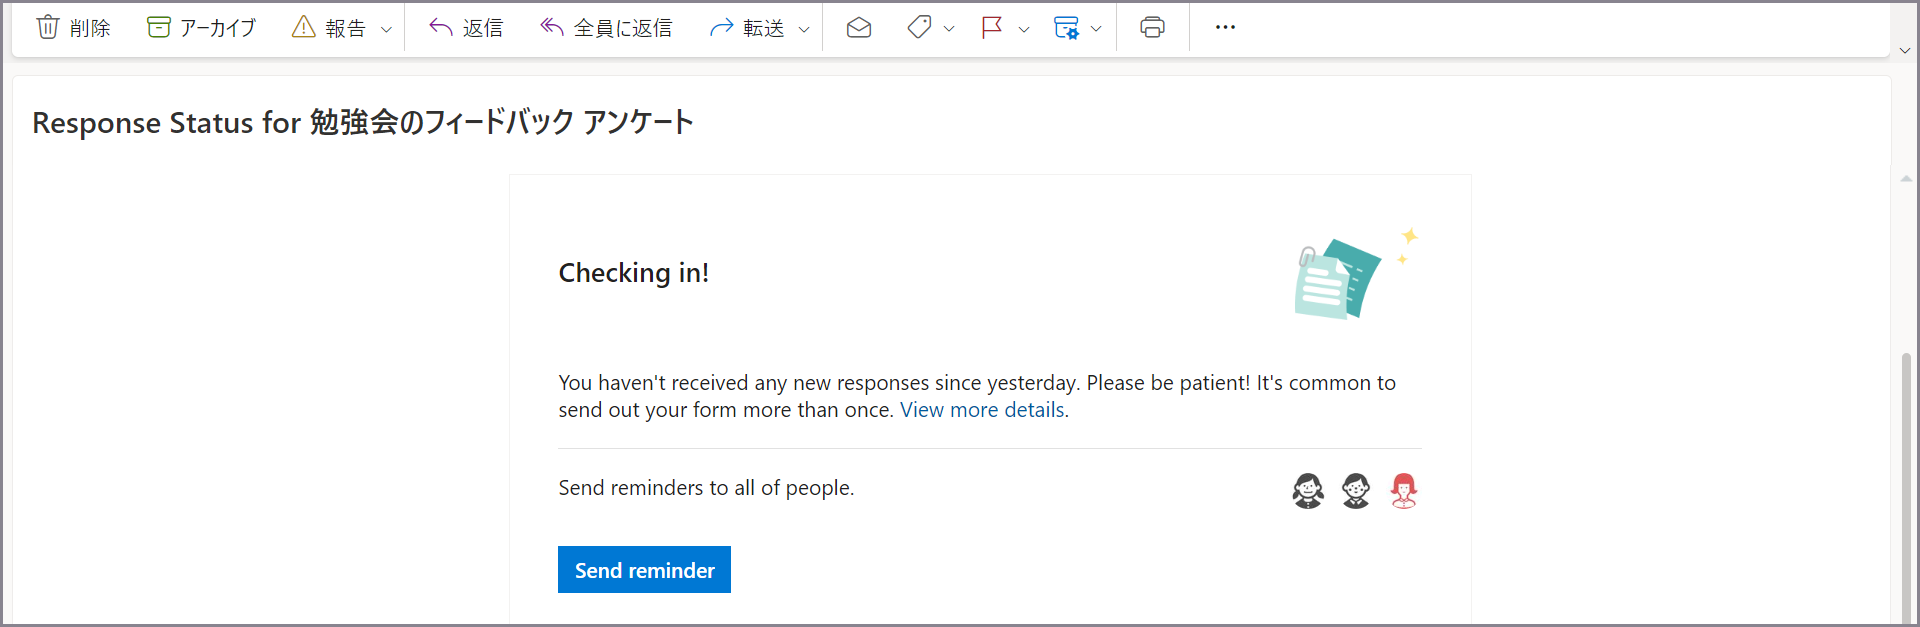1920x627 pixels.
Task: Click the 報告 warning triangle icon
Action: click(x=304, y=28)
